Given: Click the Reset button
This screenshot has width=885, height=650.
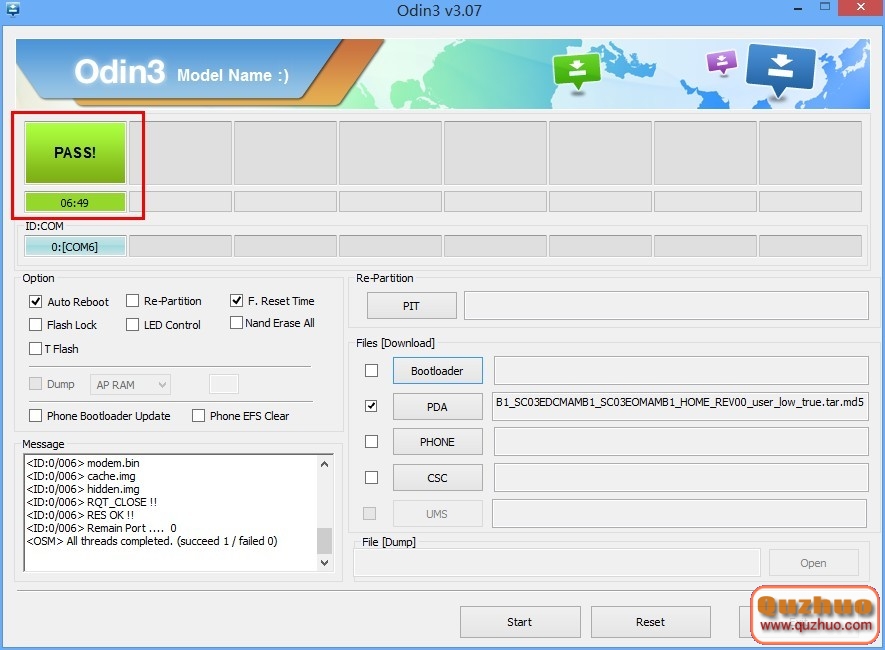Looking at the screenshot, I should pyautogui.click(x=651, y=622).
